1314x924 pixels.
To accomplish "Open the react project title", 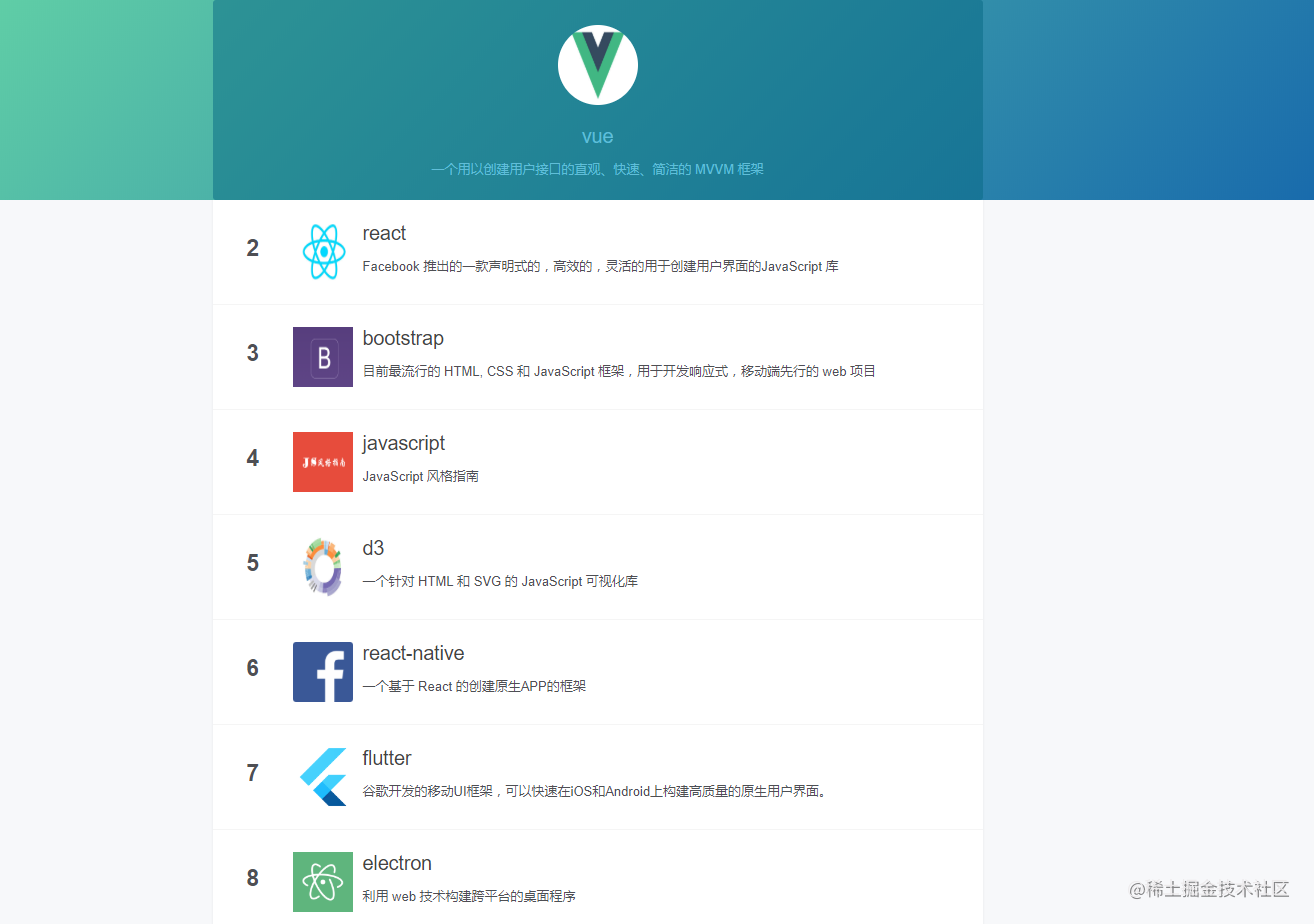I will coord(384,233).
